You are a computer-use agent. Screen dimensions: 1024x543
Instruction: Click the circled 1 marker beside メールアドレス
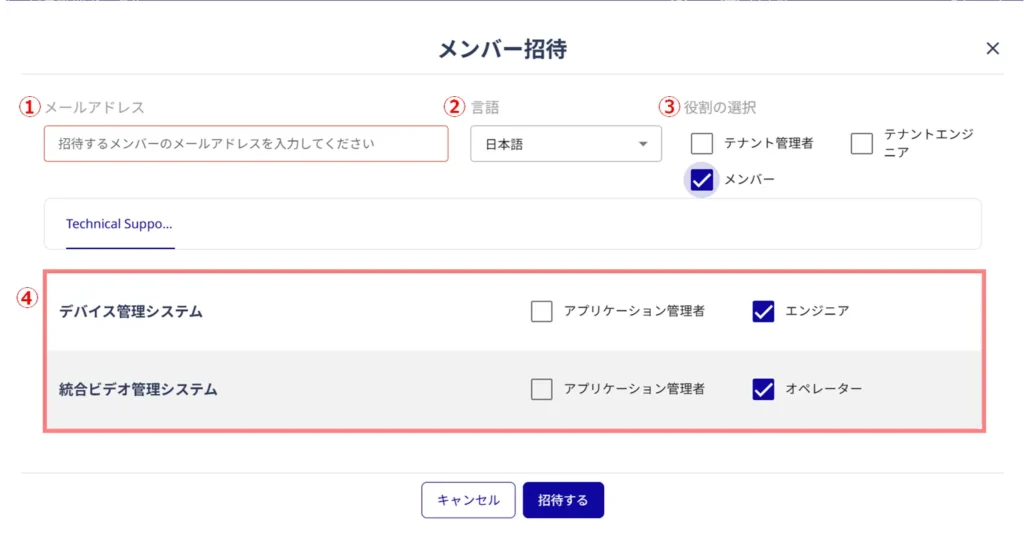pos(31,106)
